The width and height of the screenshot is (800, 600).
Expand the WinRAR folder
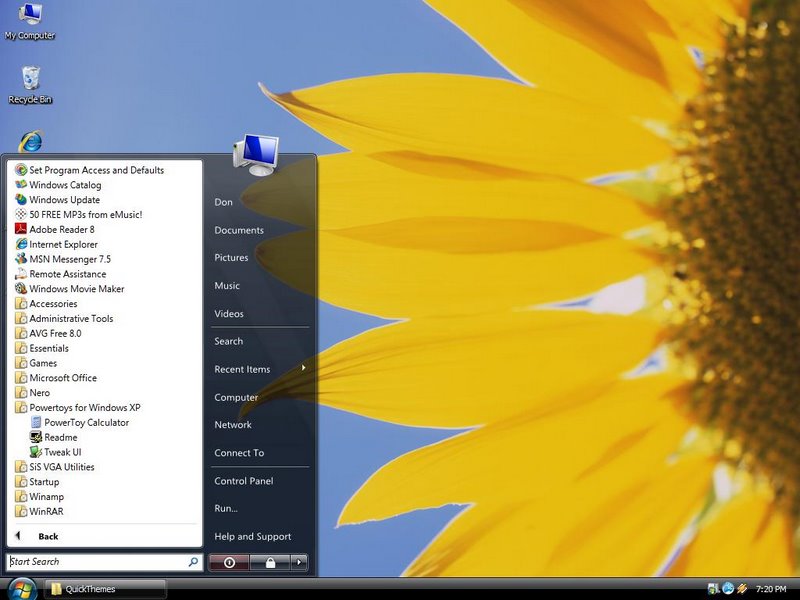[39, 511]
